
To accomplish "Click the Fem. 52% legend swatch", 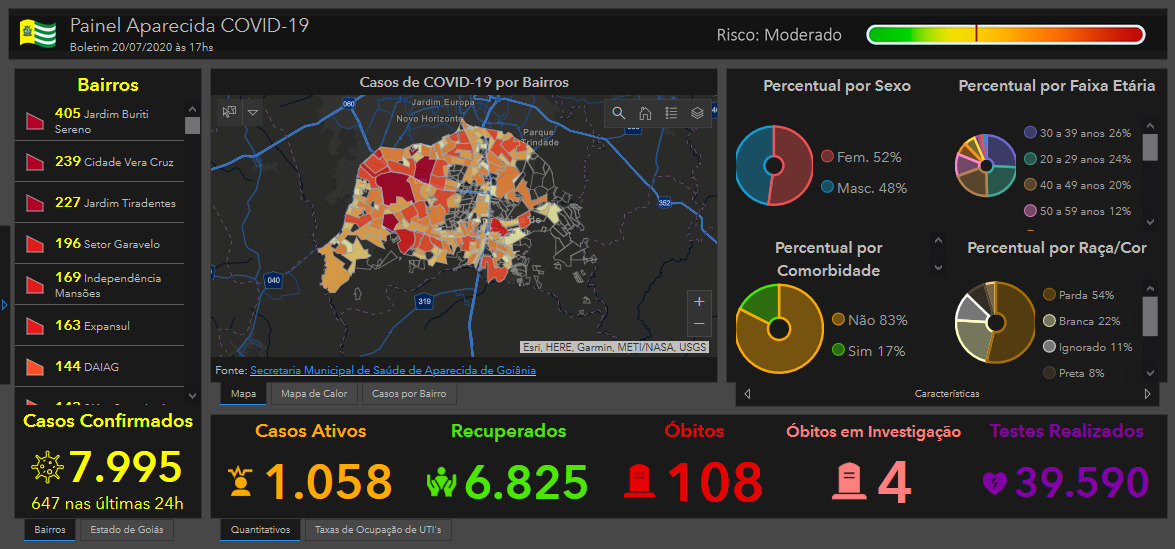I will pos(827,157).
